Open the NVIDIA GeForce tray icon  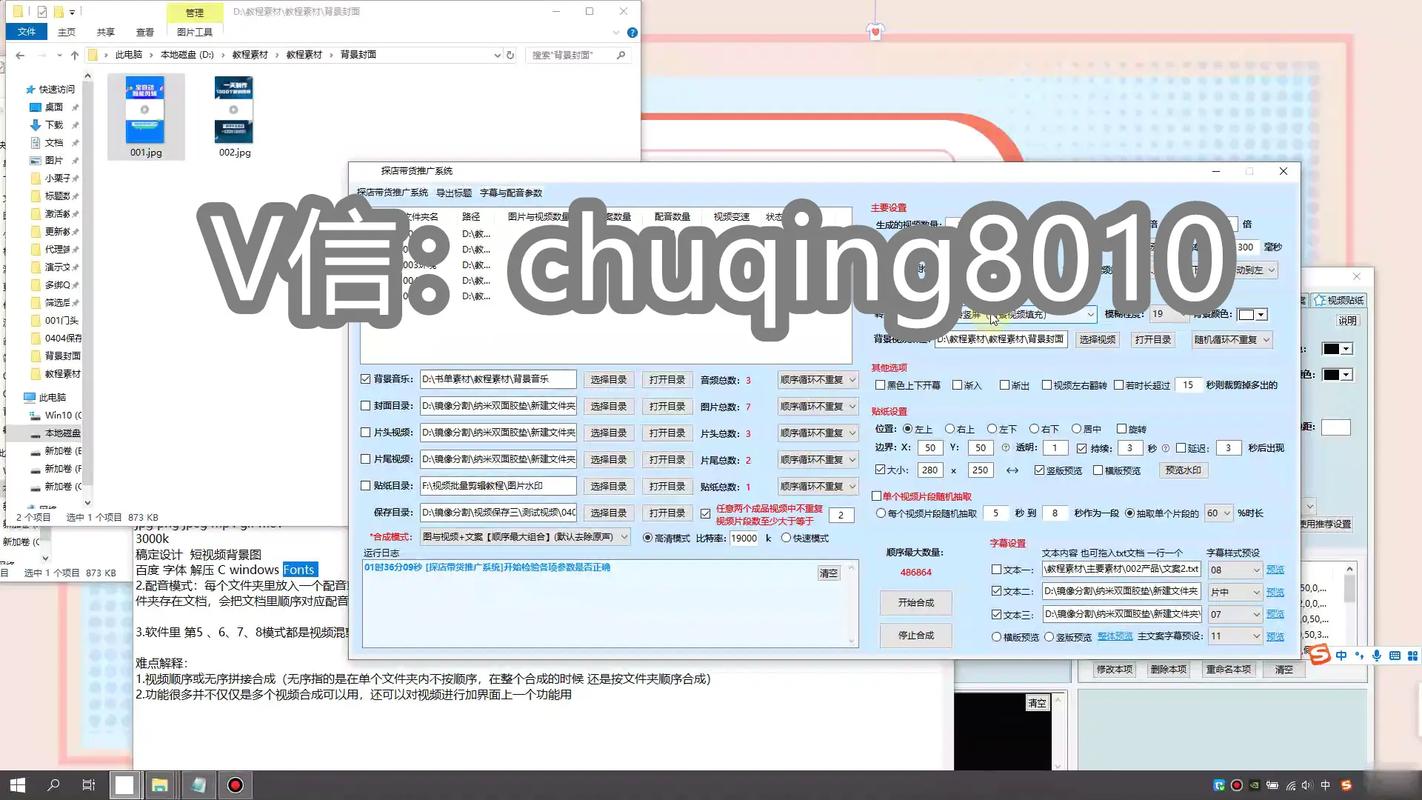(x=1255, y=786)
